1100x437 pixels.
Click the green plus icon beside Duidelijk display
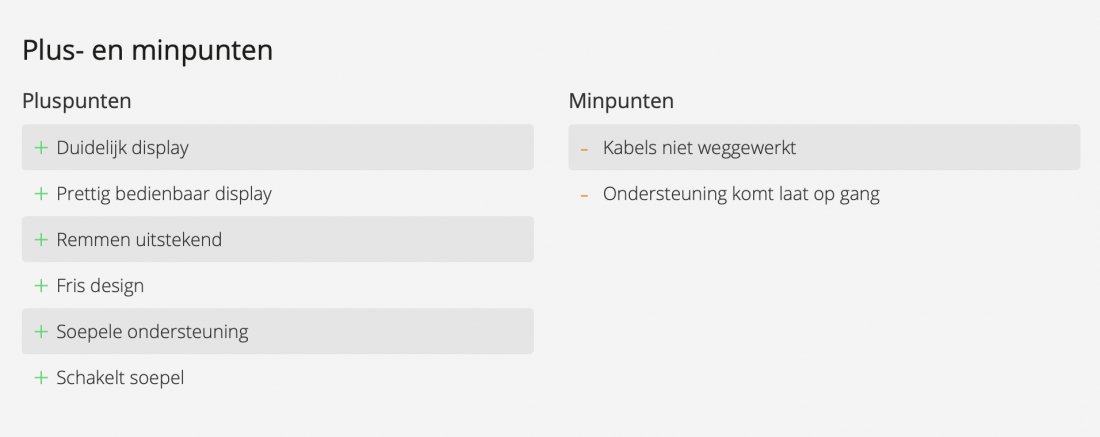click(x=41, y=148)
